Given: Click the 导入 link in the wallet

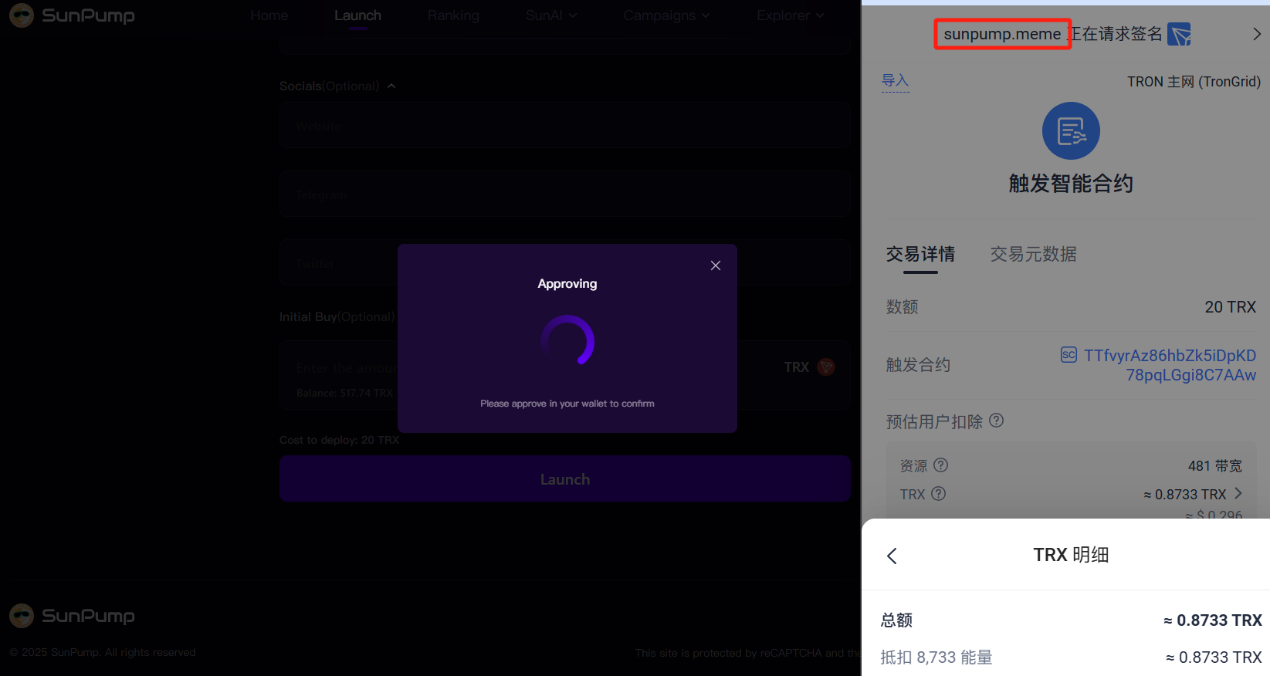Looking at the screenshot, I should [x=895, y=81].
